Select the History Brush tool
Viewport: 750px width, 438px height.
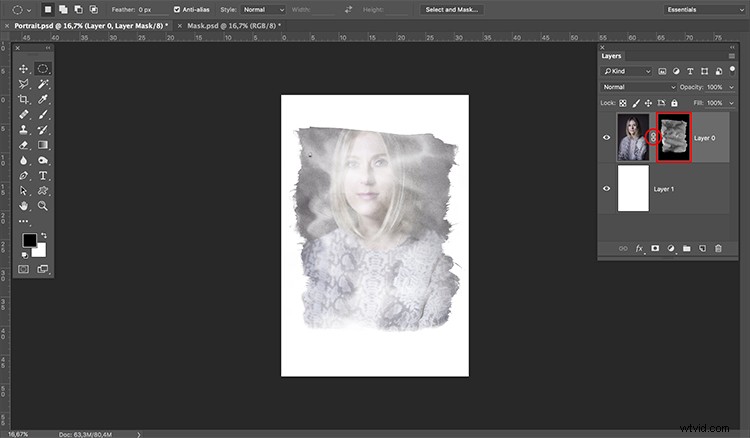(43, 130)
